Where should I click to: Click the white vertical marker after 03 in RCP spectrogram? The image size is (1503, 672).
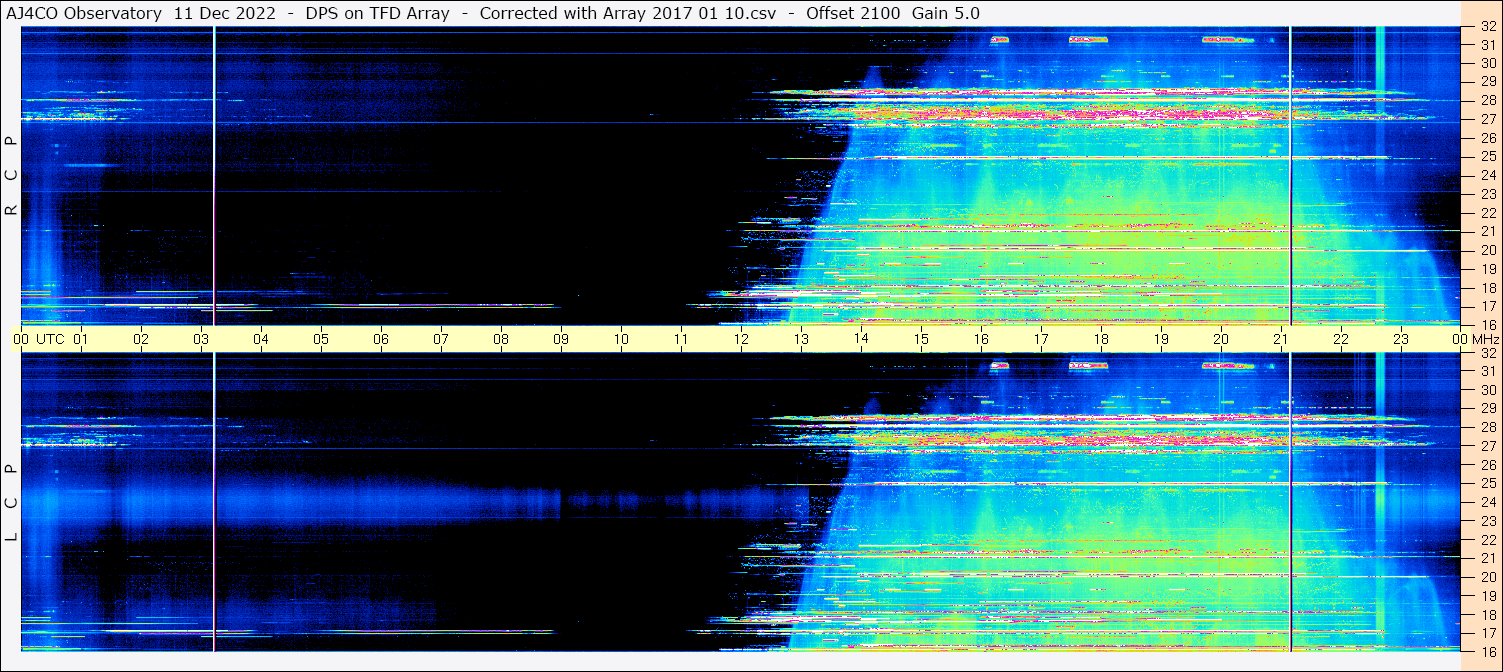coord(214,176)
